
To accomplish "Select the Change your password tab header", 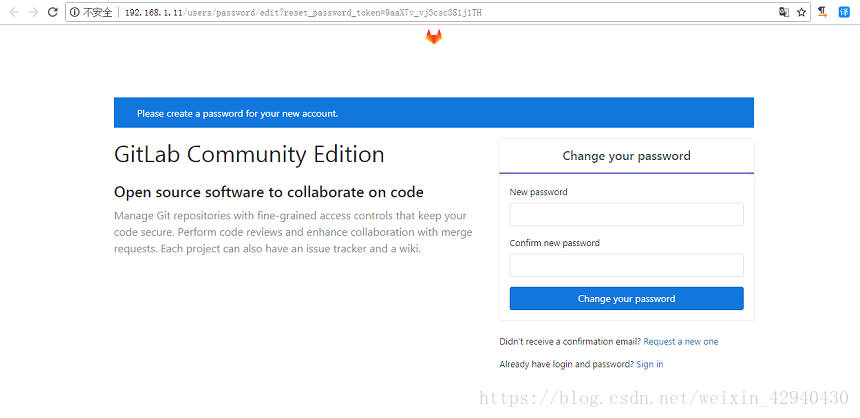I will point(626,156).
